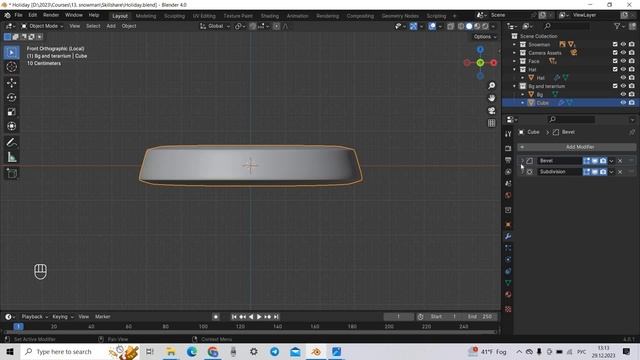Open Global transform orientation dropdown

[x=215, y=26]
